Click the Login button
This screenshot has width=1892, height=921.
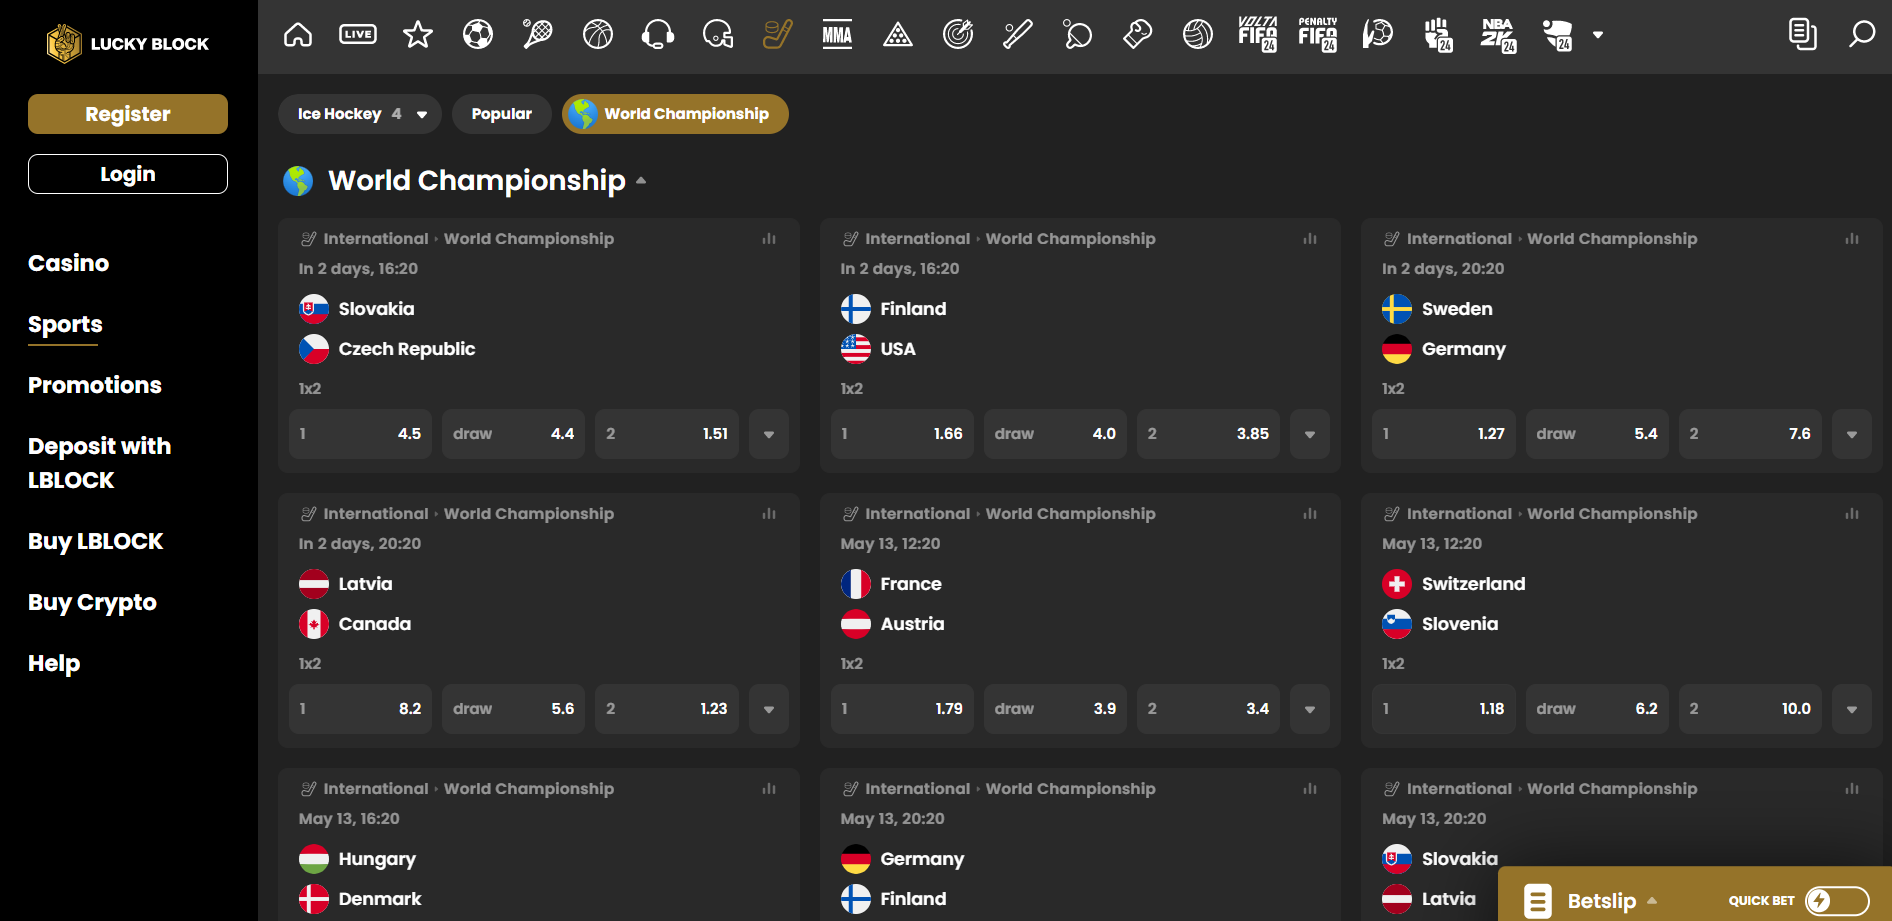(x=128, y=174)
